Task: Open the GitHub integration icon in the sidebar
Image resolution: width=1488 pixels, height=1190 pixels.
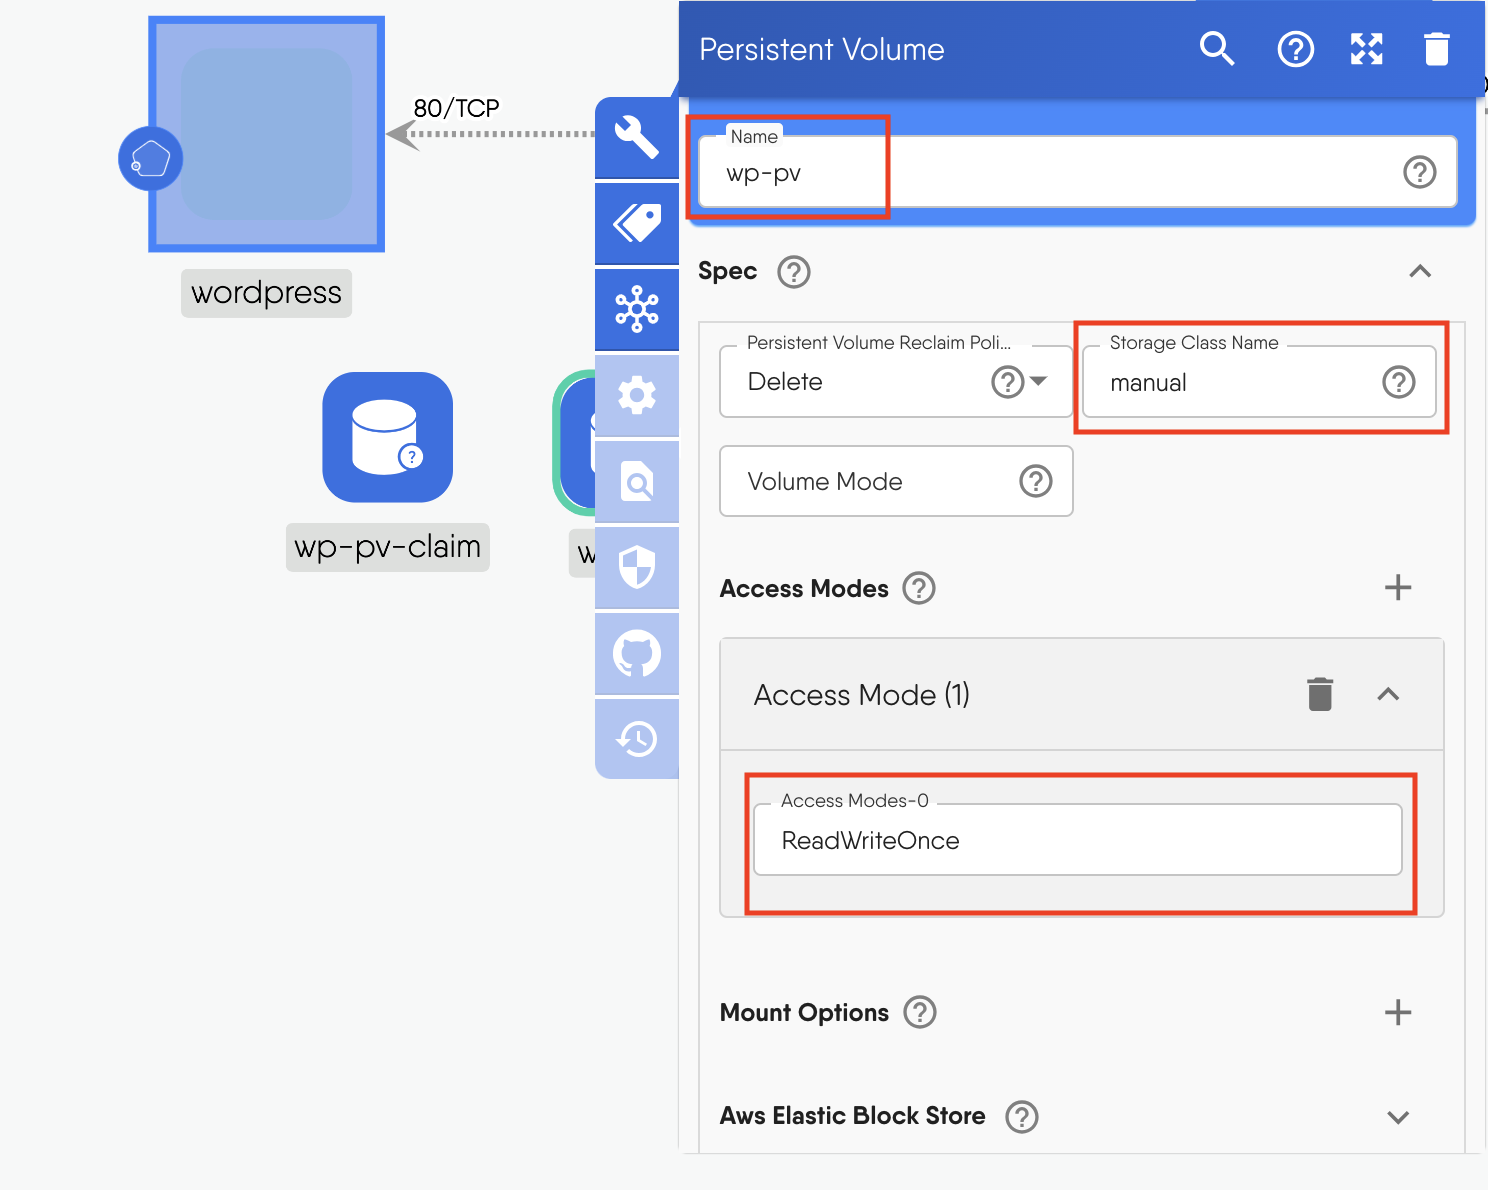Action: tap(637, 653)
